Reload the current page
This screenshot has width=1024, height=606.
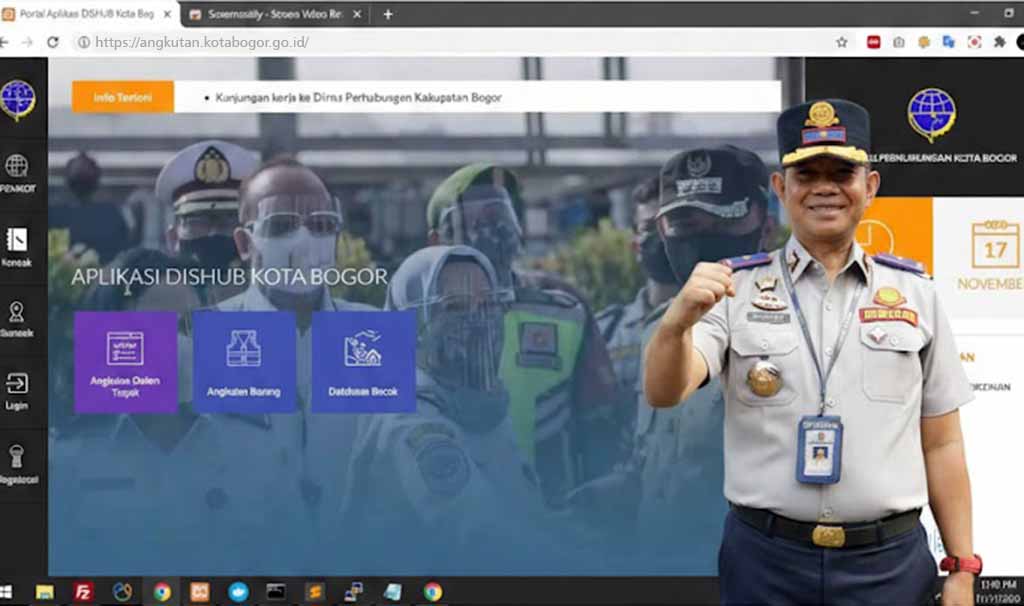pos(52,42)
